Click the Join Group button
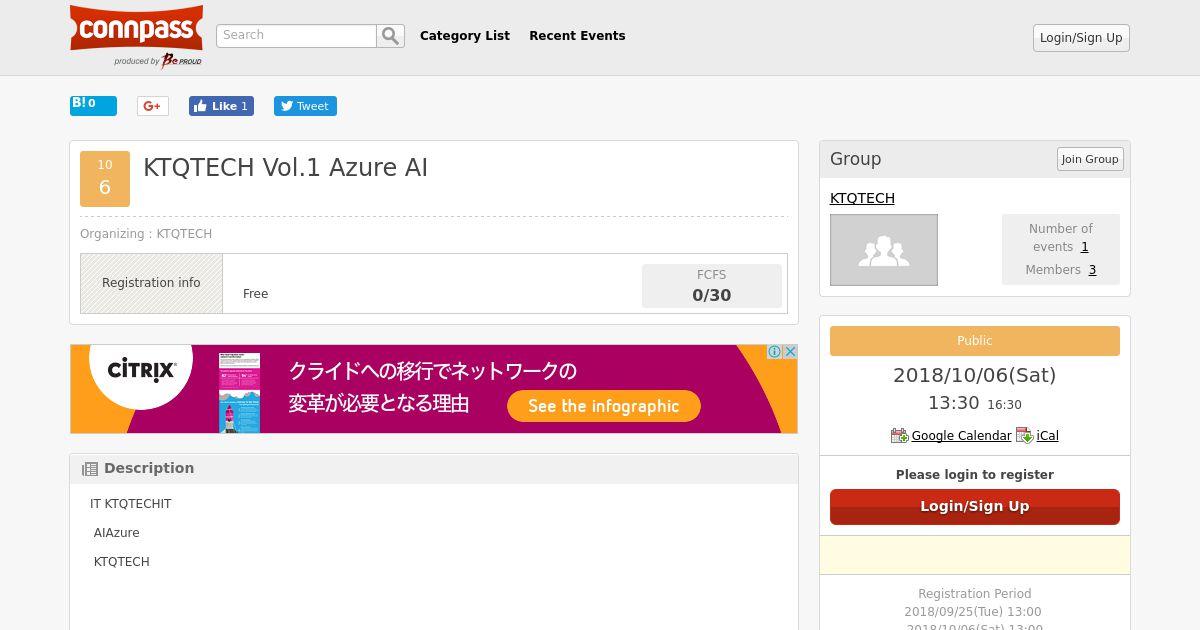The width and height of the screenshot is (1200, 630). pos(1090,159)
